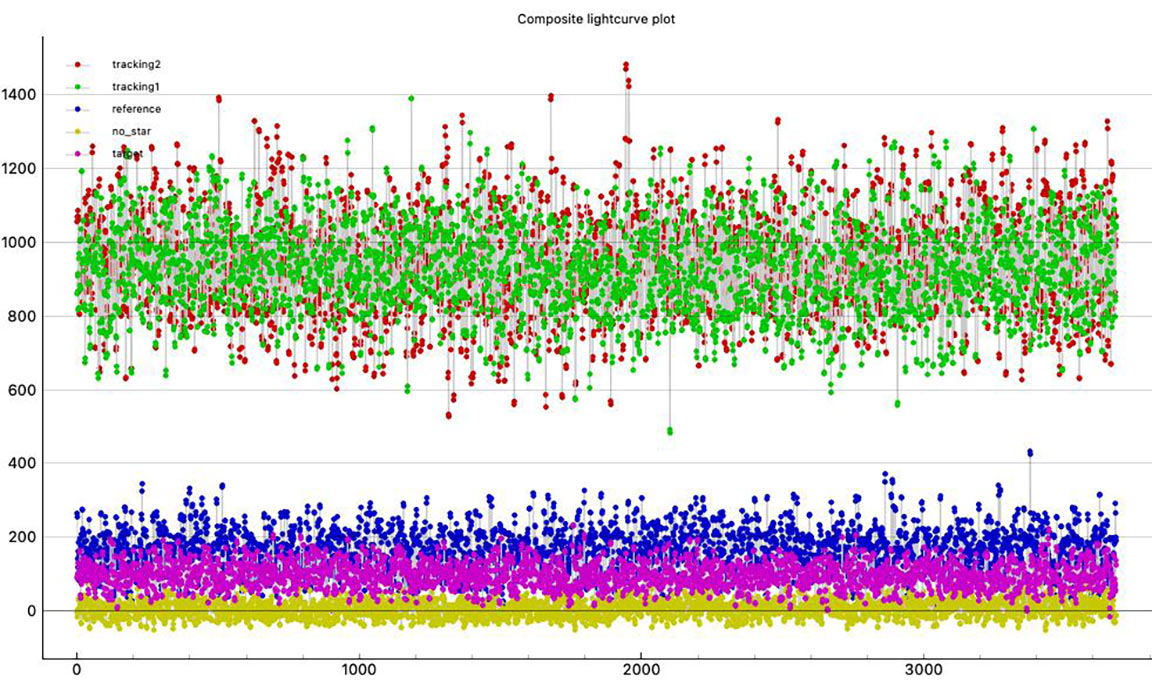Click the red tracking2 legend marker
1152x683 pixels.
(x=78, y=64)
